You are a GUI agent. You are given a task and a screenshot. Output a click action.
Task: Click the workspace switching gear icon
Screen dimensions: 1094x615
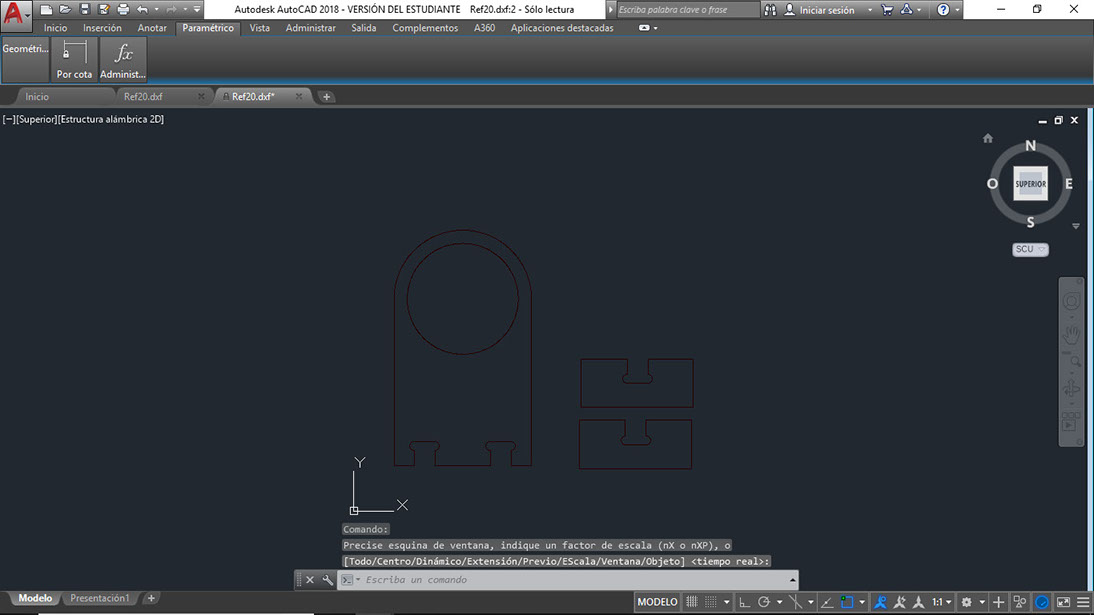pos(966,602)
